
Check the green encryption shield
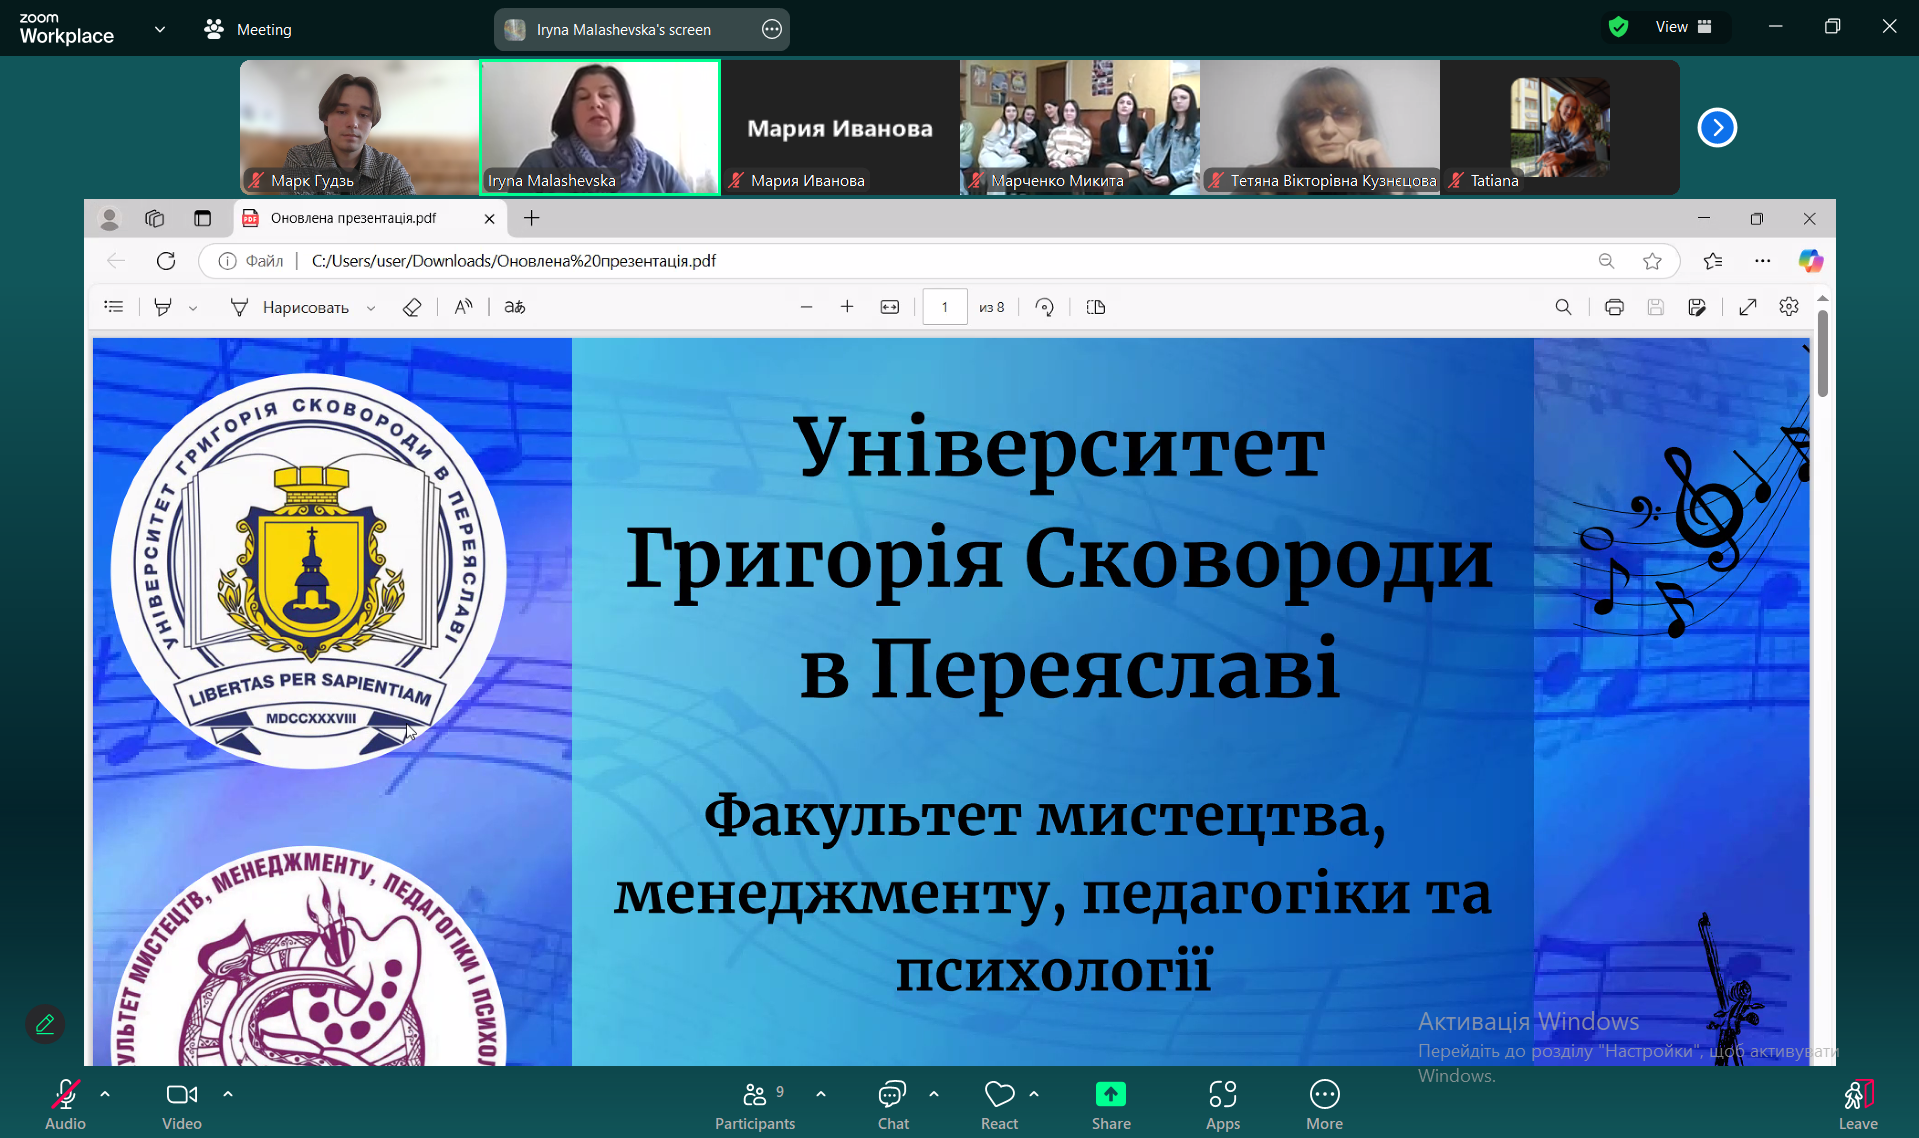(1618, 27)
